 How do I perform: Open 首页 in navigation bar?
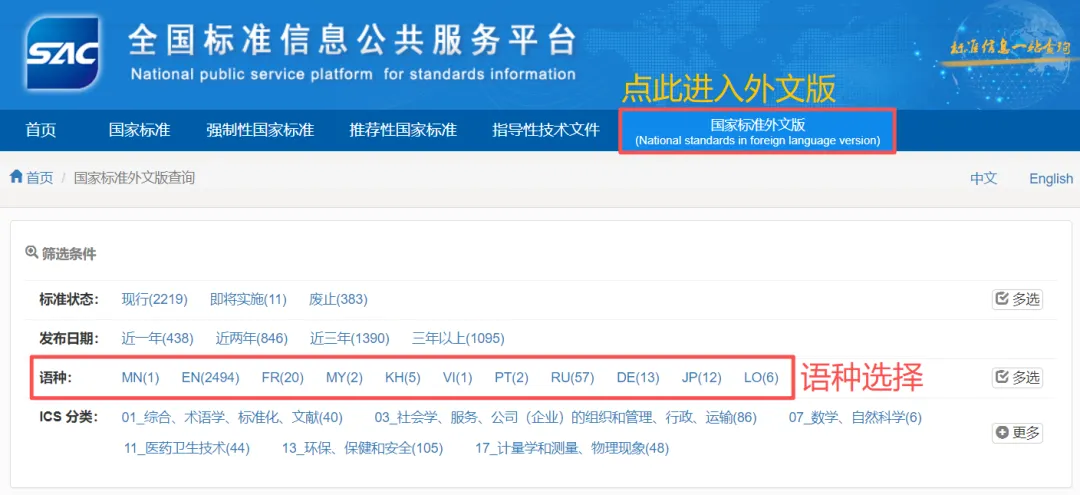tap(41, 130)
